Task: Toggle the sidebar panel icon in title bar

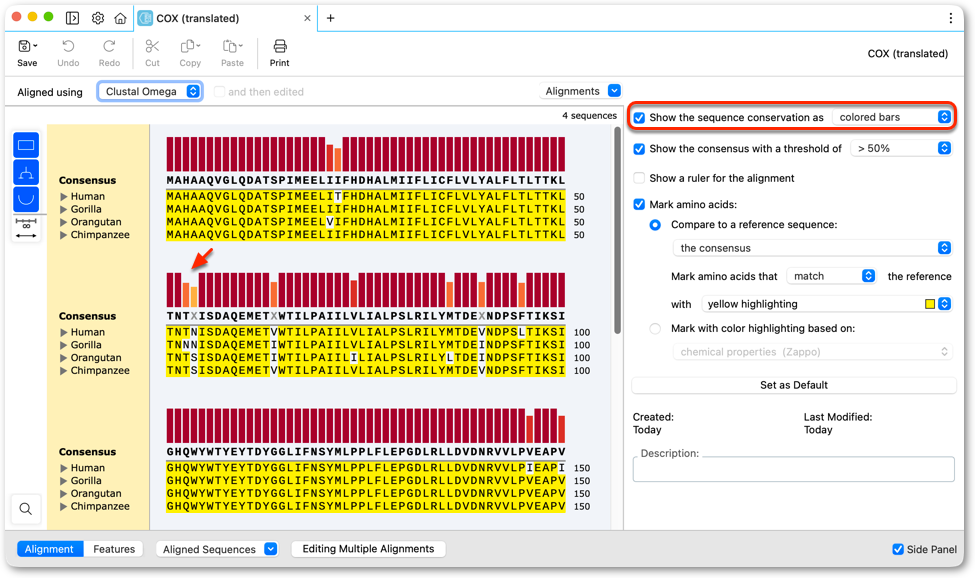Action: click(x=72, y=18)
